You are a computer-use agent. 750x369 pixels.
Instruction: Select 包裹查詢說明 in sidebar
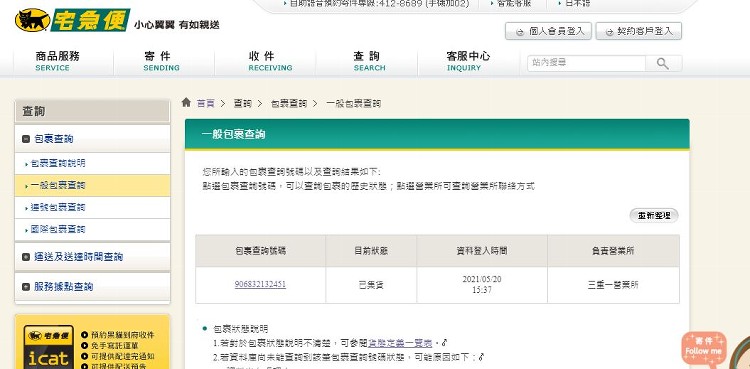[x=92, y=164]
